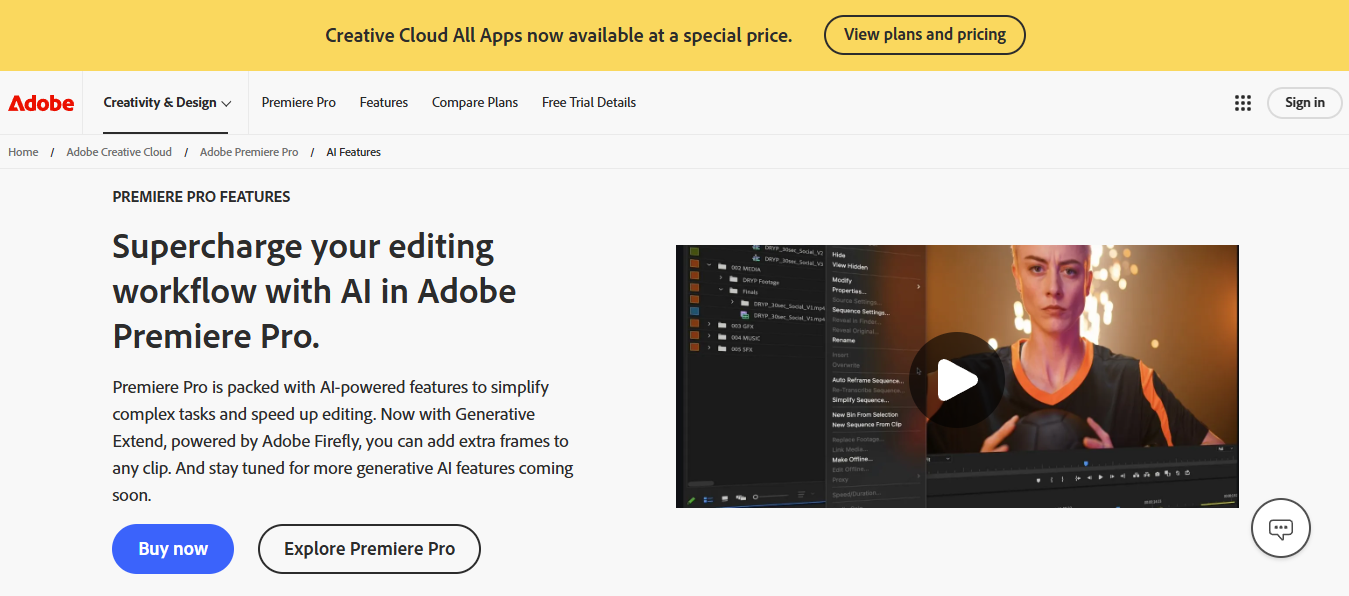The image size is (1349, 596).
Task: Click the Adobe logo
Action: coord(40,102)
